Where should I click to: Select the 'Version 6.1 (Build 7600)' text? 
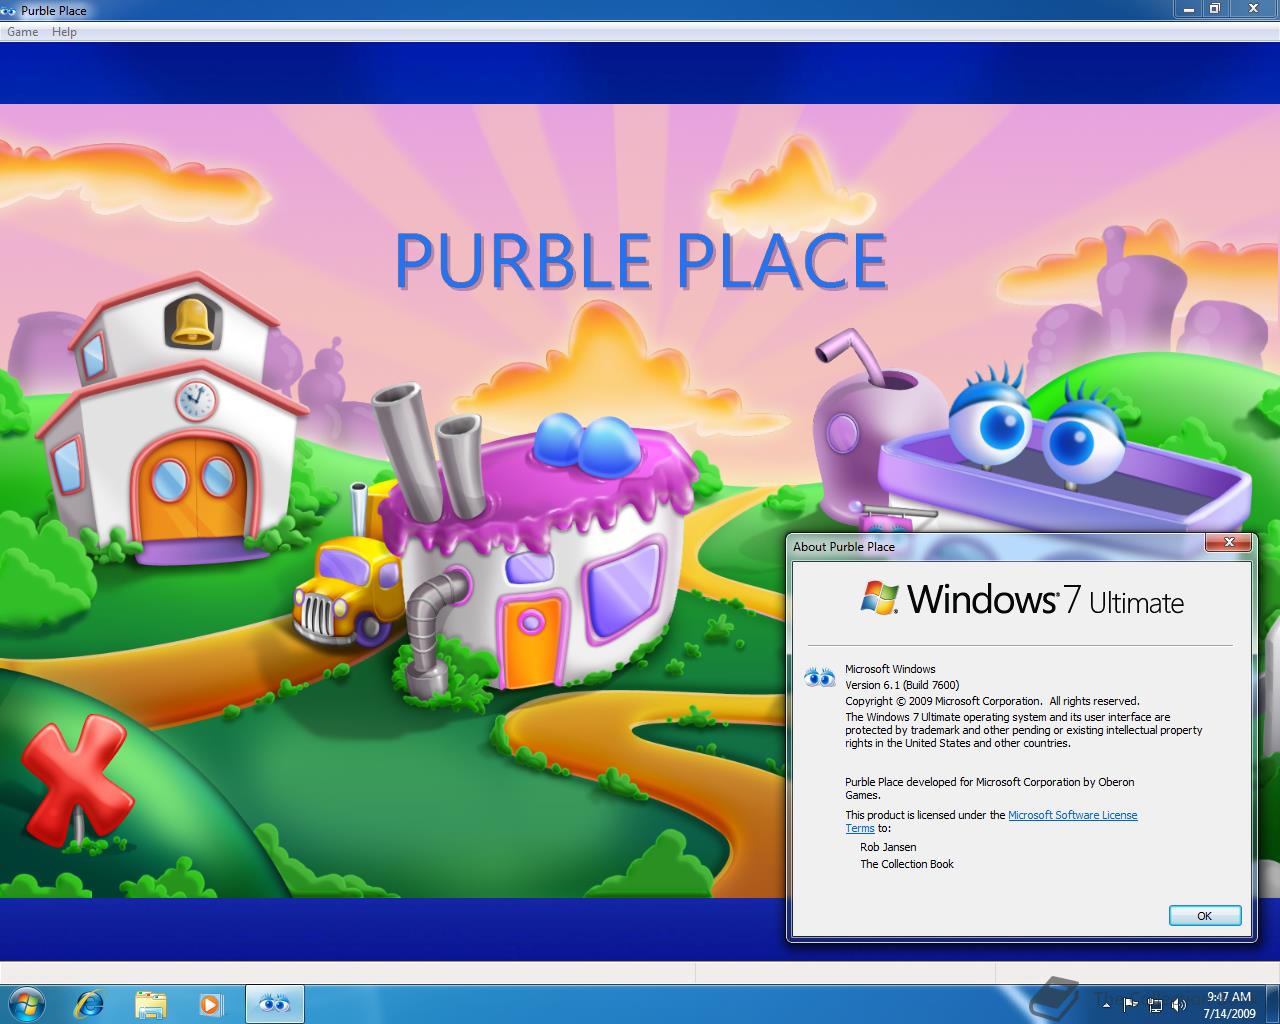coord(902,685)
